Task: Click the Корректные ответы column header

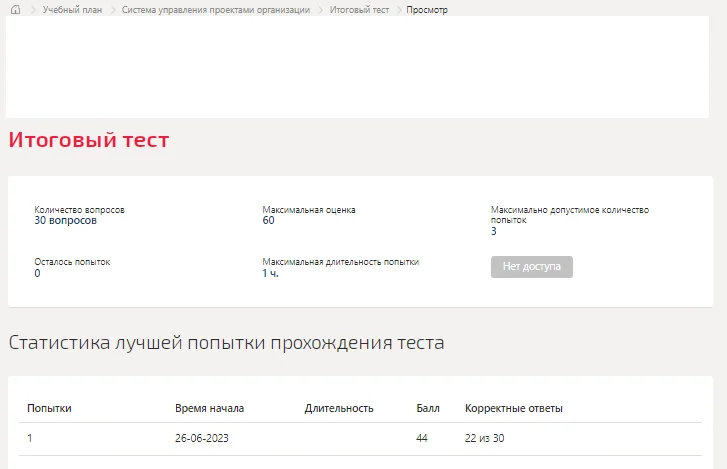Action: [x=514, y=408]
